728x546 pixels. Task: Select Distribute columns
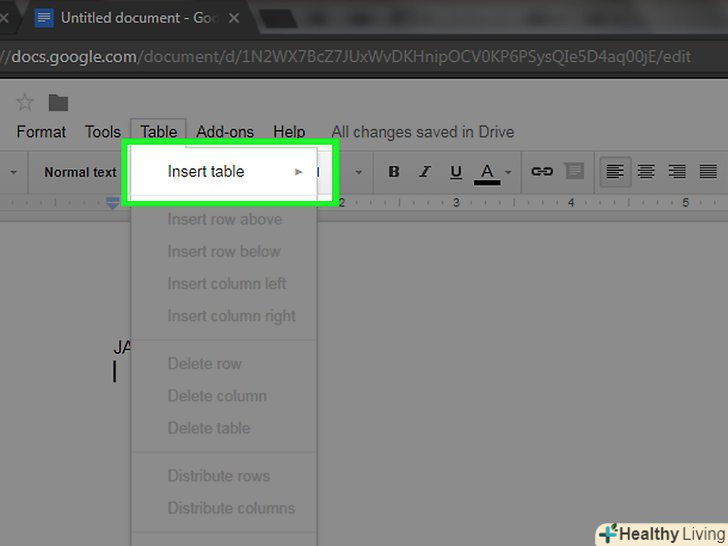[224, 508]
